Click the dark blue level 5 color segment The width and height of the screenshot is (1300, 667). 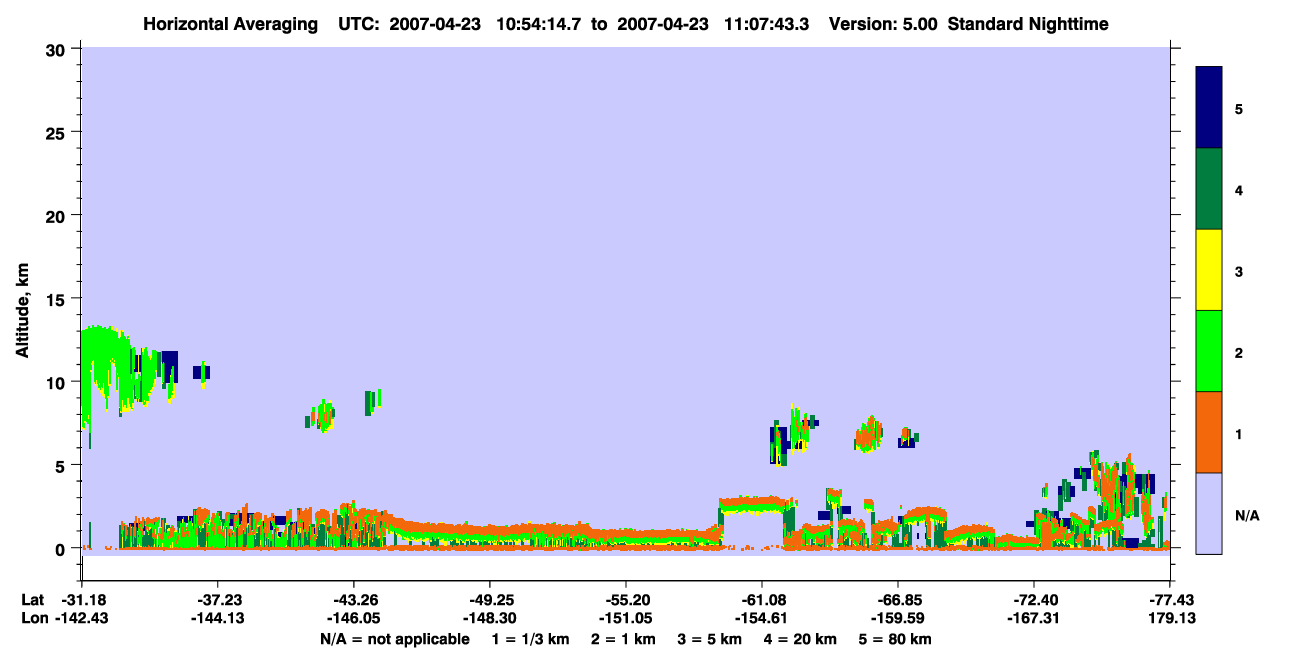[1209, 107]
